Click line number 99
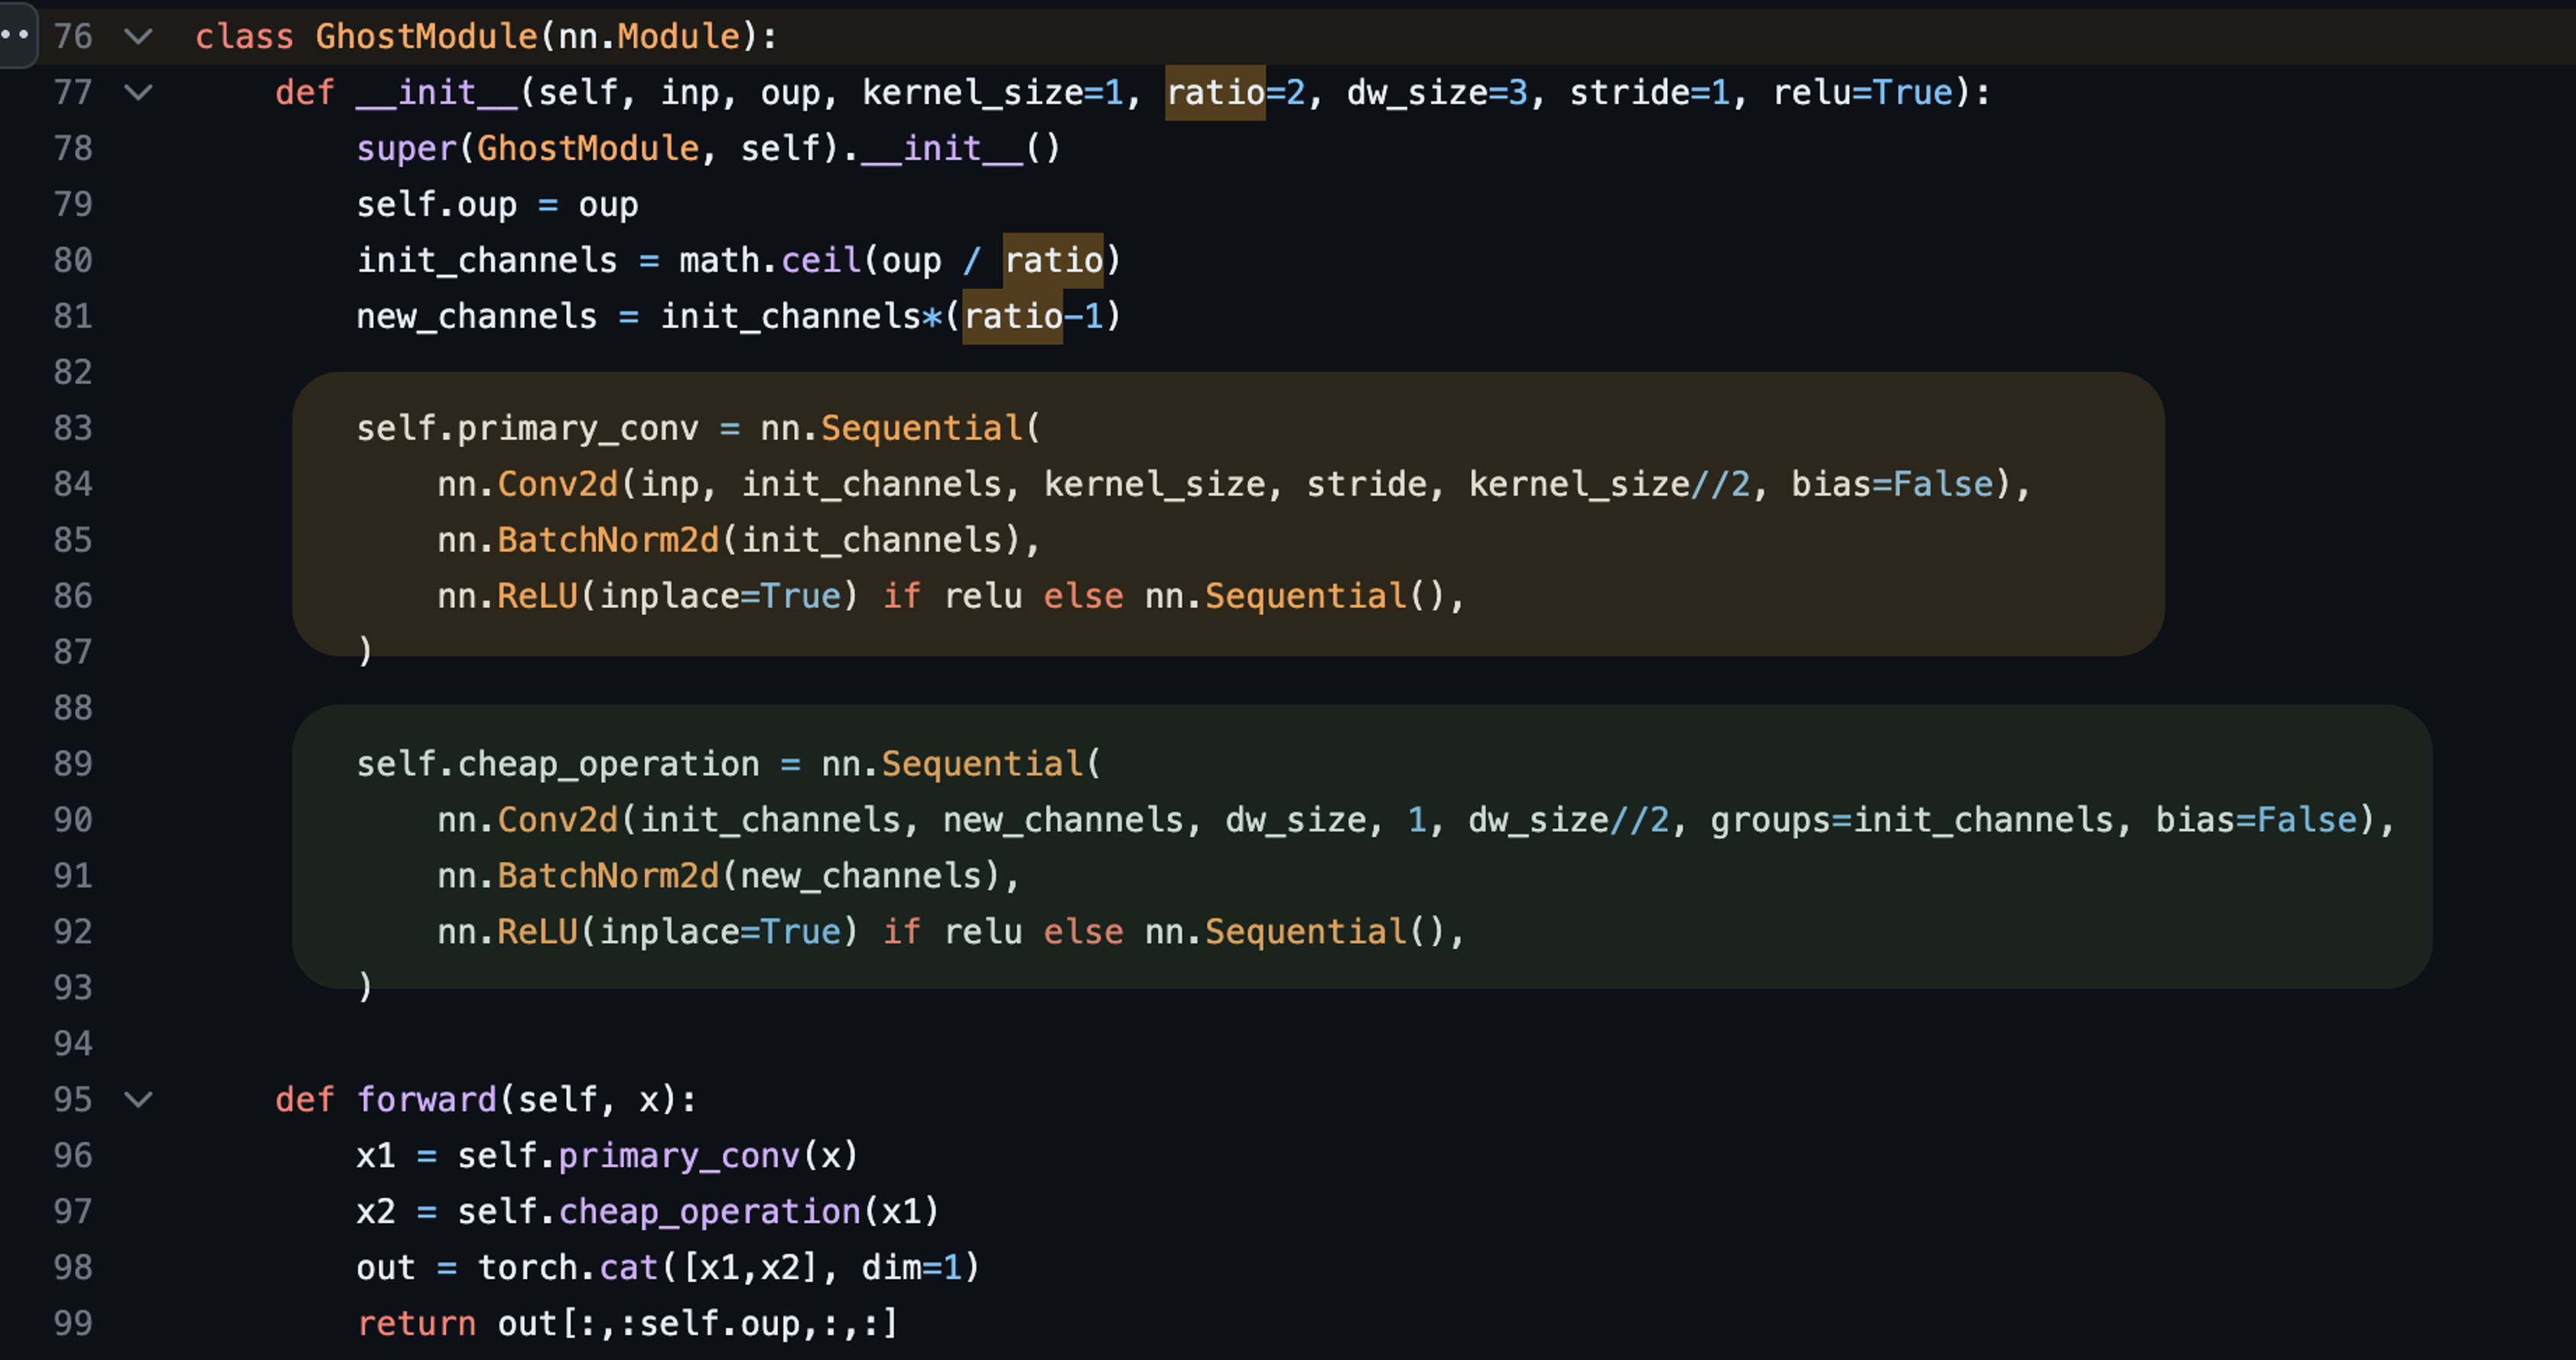This screenshot has width=2576, height=1360. tap(73, 1324)
